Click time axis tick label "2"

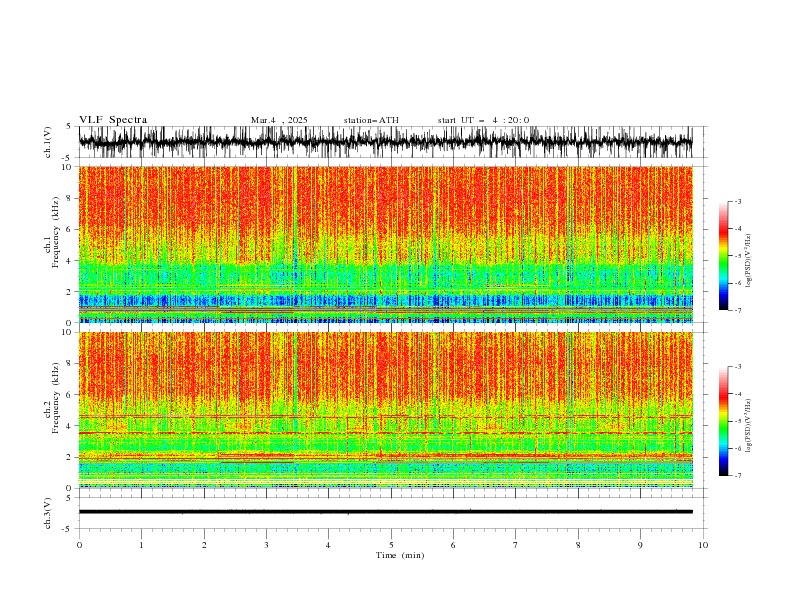tap(204, 545)
